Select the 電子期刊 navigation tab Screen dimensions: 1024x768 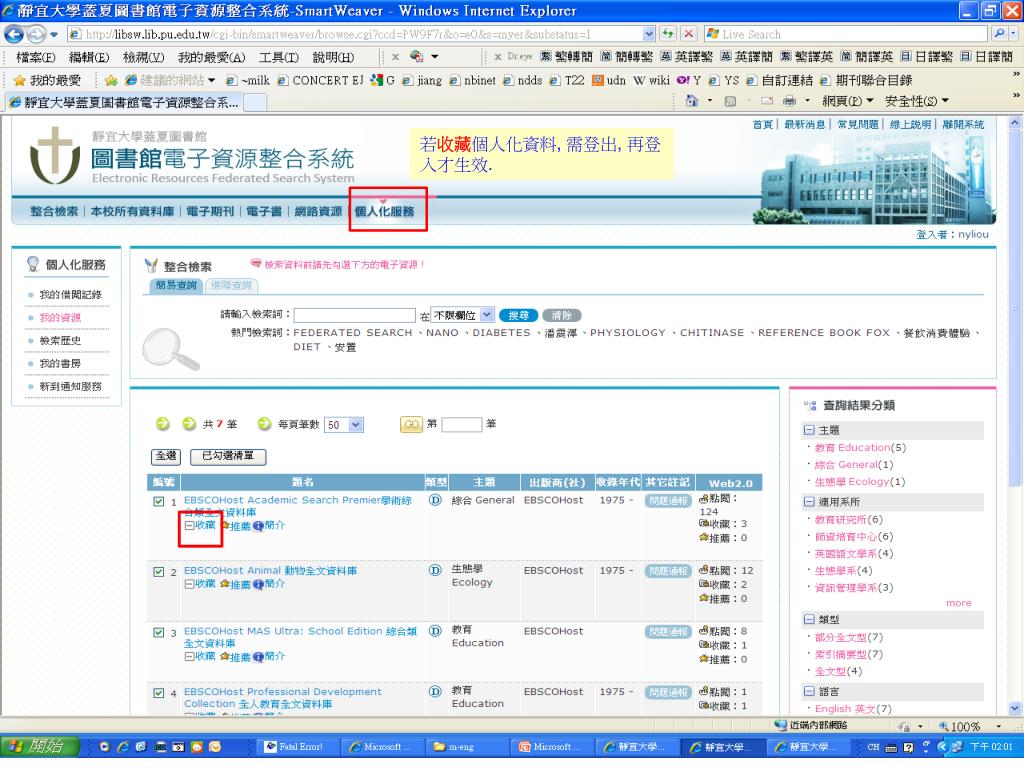210,211
